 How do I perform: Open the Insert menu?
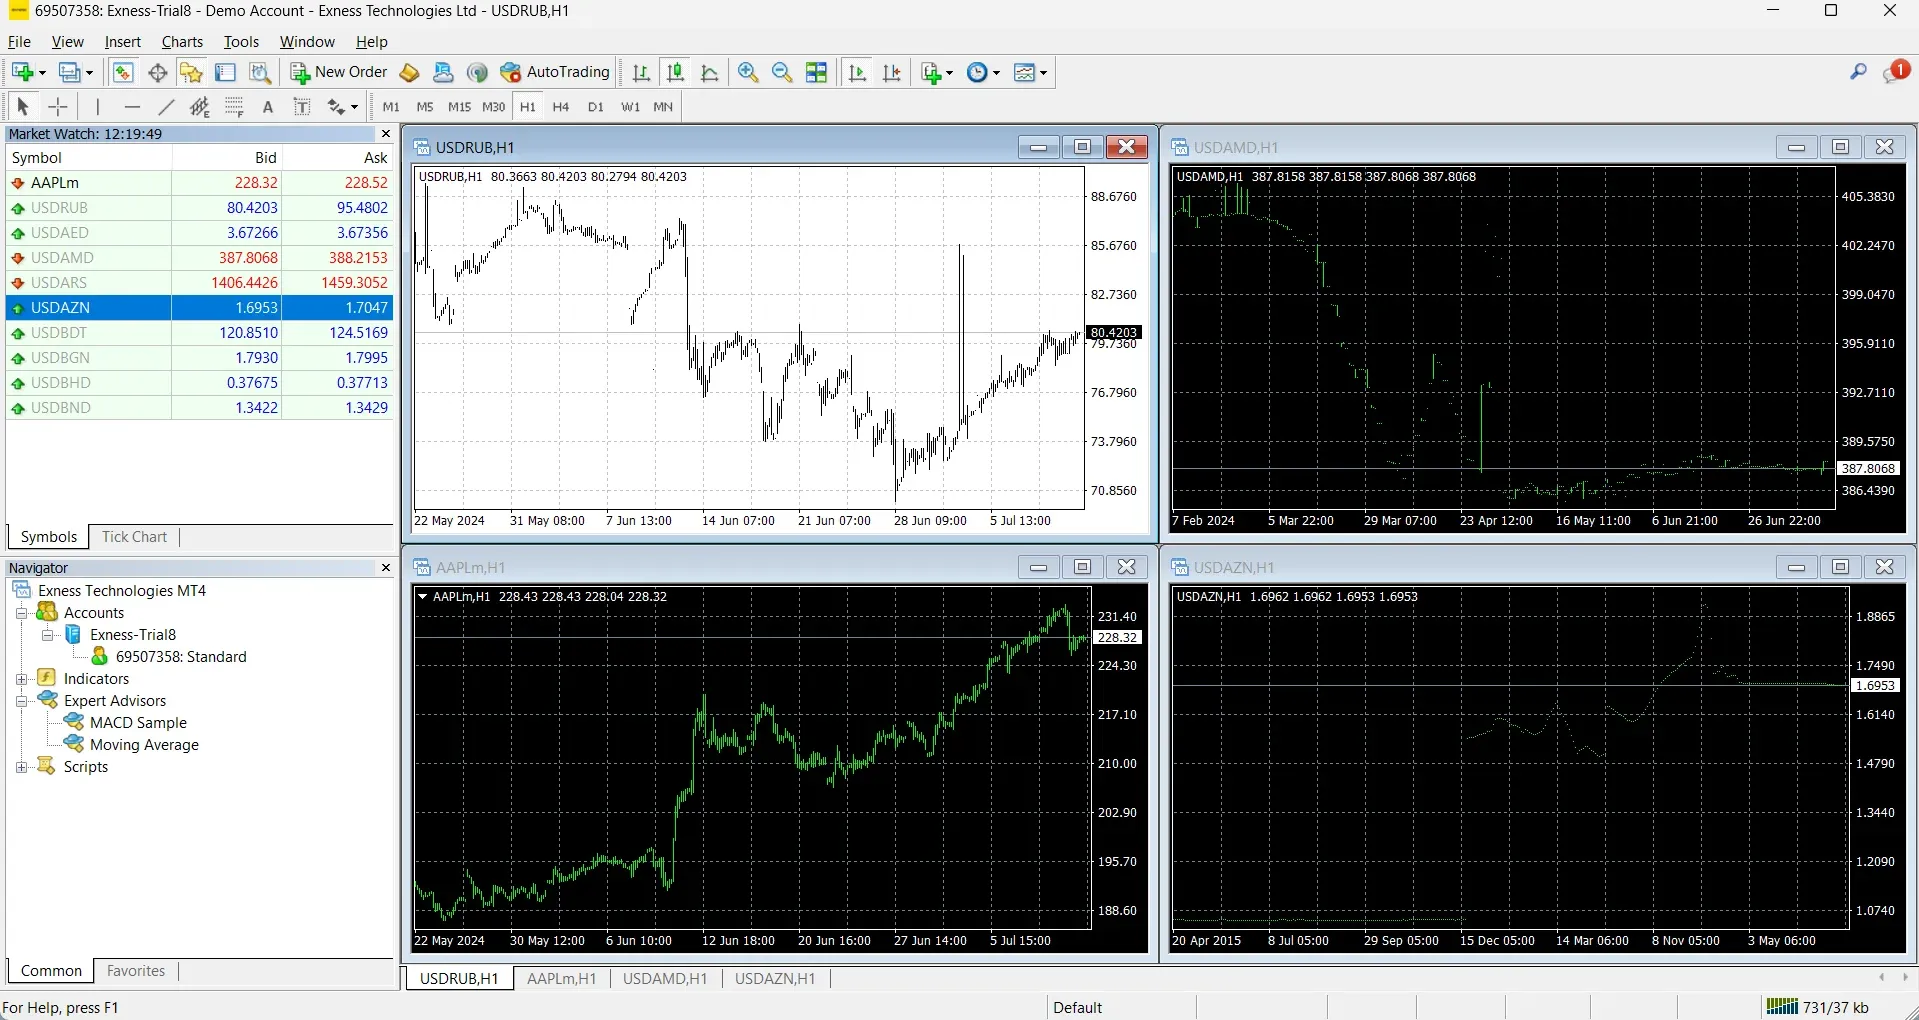pyautogui.click(x=123, y=42)
